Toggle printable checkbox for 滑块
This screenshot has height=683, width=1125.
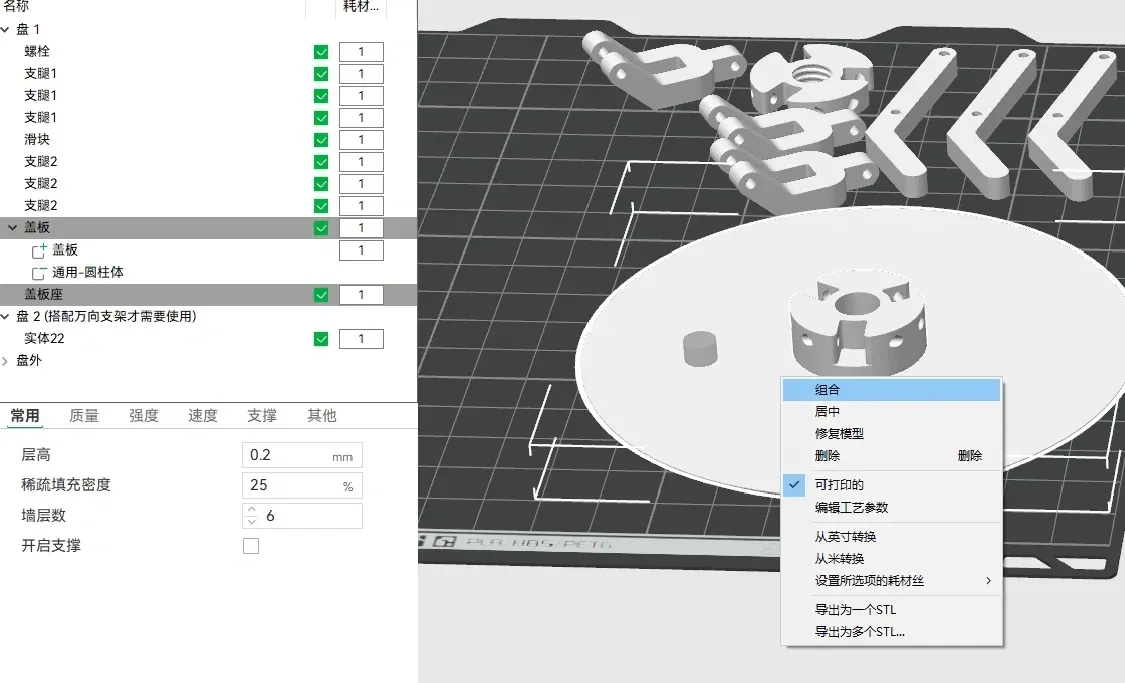(x=321, y=140)
